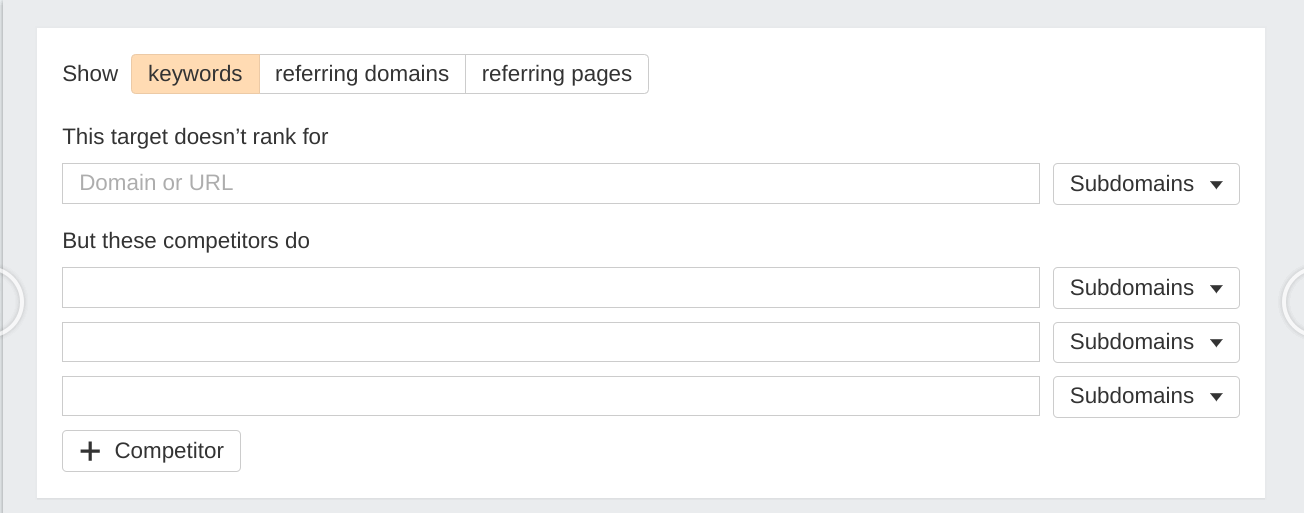This screenshot has width=1304, height=513.
Task: Expand the Subdomains dropdown for the third competitor
Action: [1146, 396]
